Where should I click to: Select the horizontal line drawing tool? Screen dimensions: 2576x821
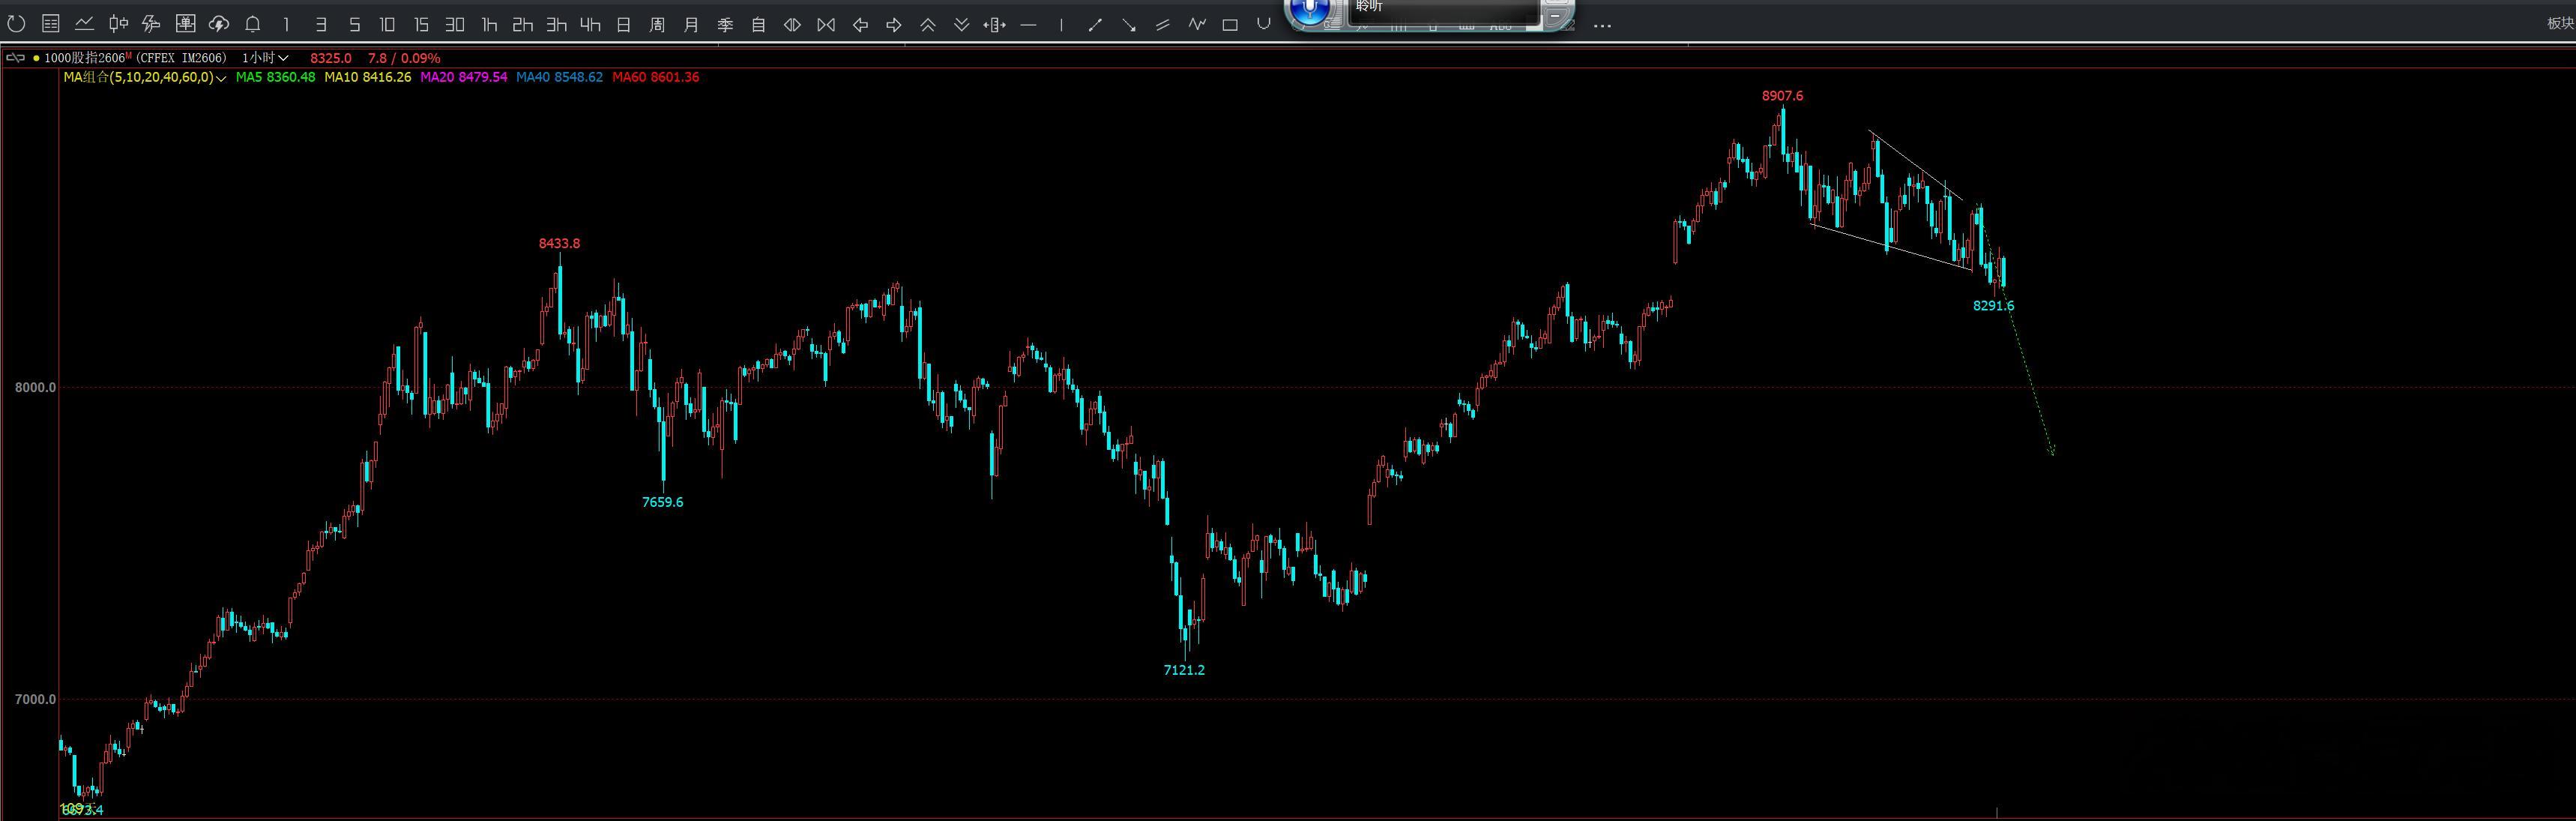[1028, 25]
